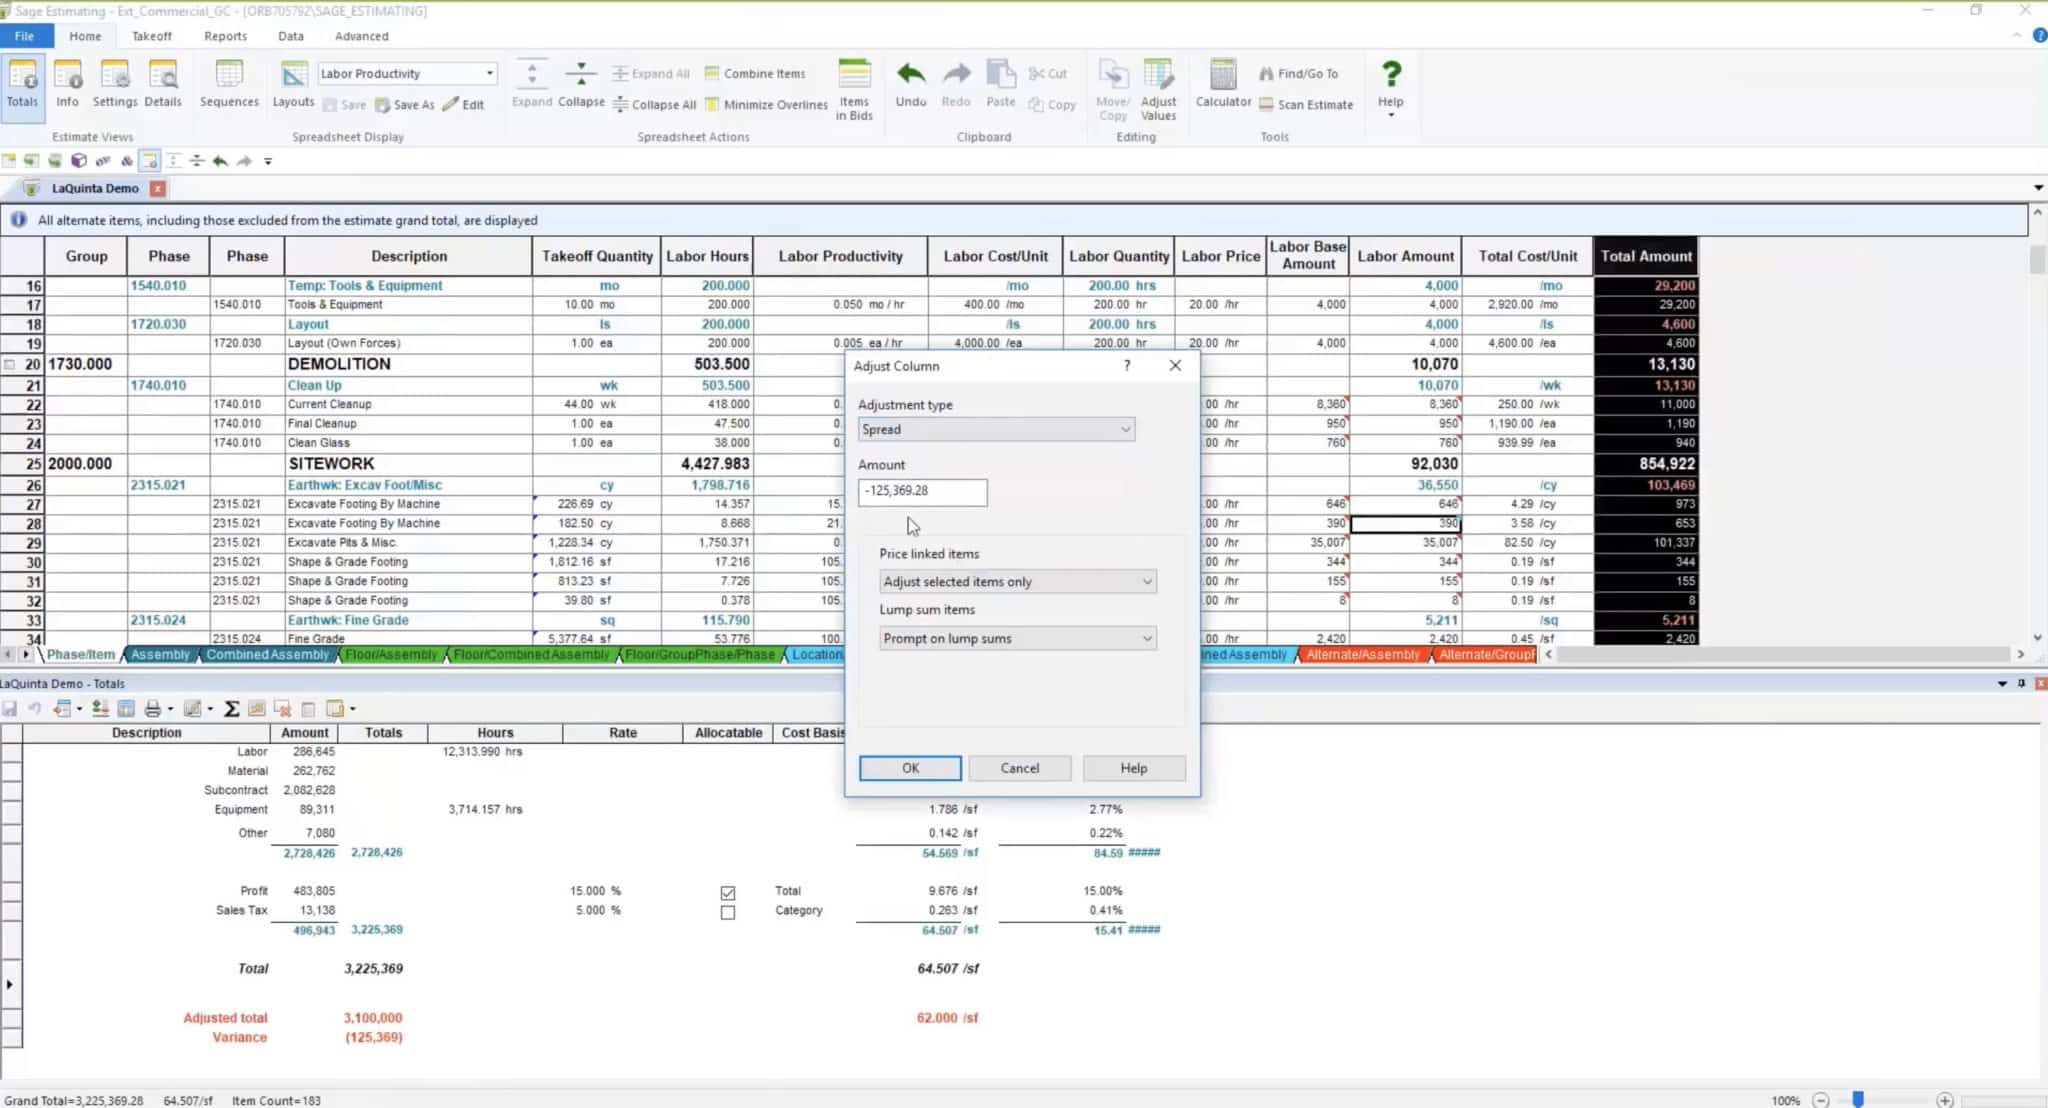Click the Sum icon in Totals toolbar
The width and height of the screenshot is (2048, 1108).
[231, 708]
